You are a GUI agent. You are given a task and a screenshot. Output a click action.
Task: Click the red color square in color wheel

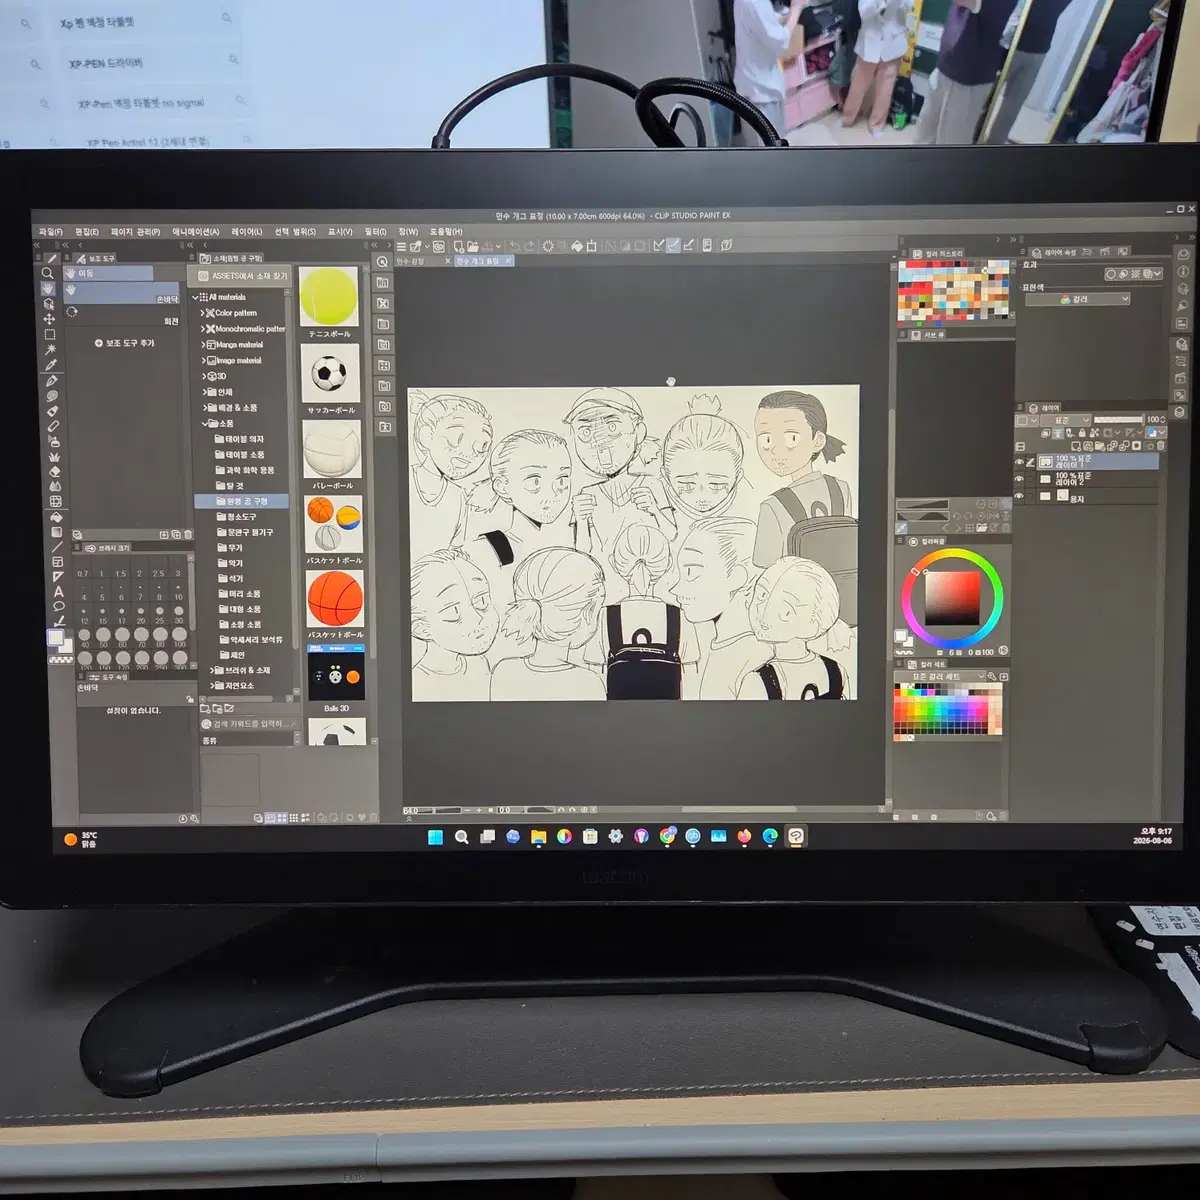951,597
